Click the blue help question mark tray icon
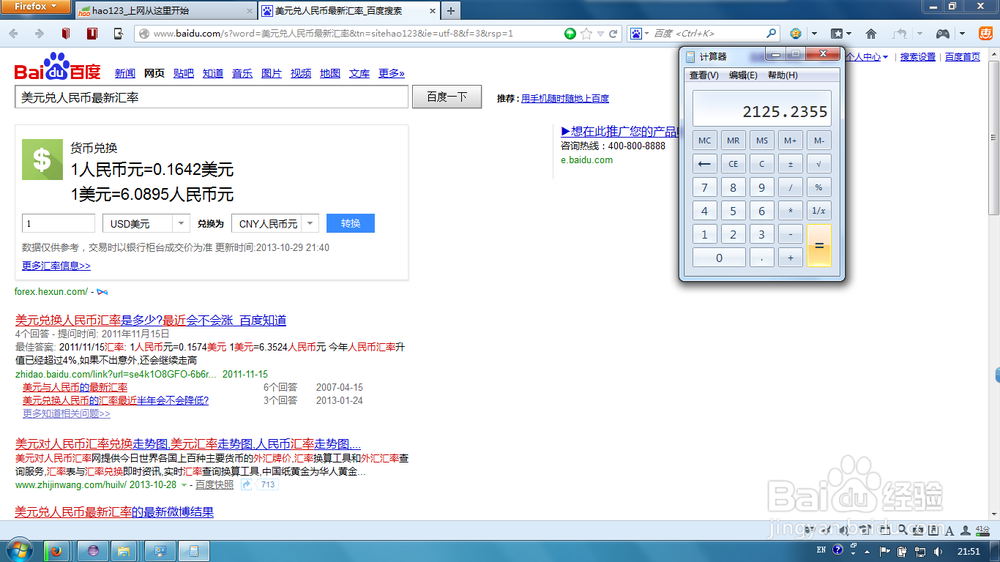This screenshot has height=562, width=1000. pos(838,550)
